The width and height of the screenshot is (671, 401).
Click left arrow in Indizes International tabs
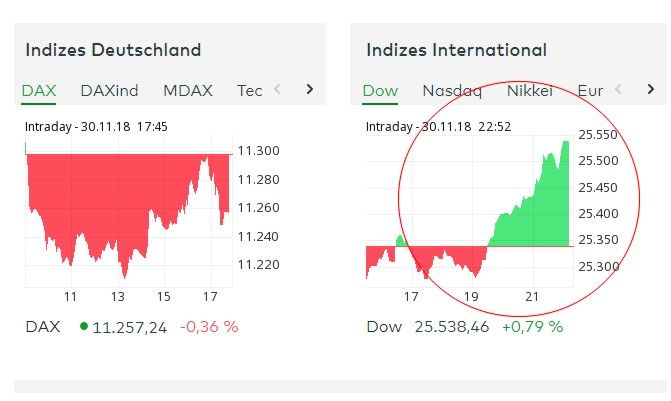point(619,90)
